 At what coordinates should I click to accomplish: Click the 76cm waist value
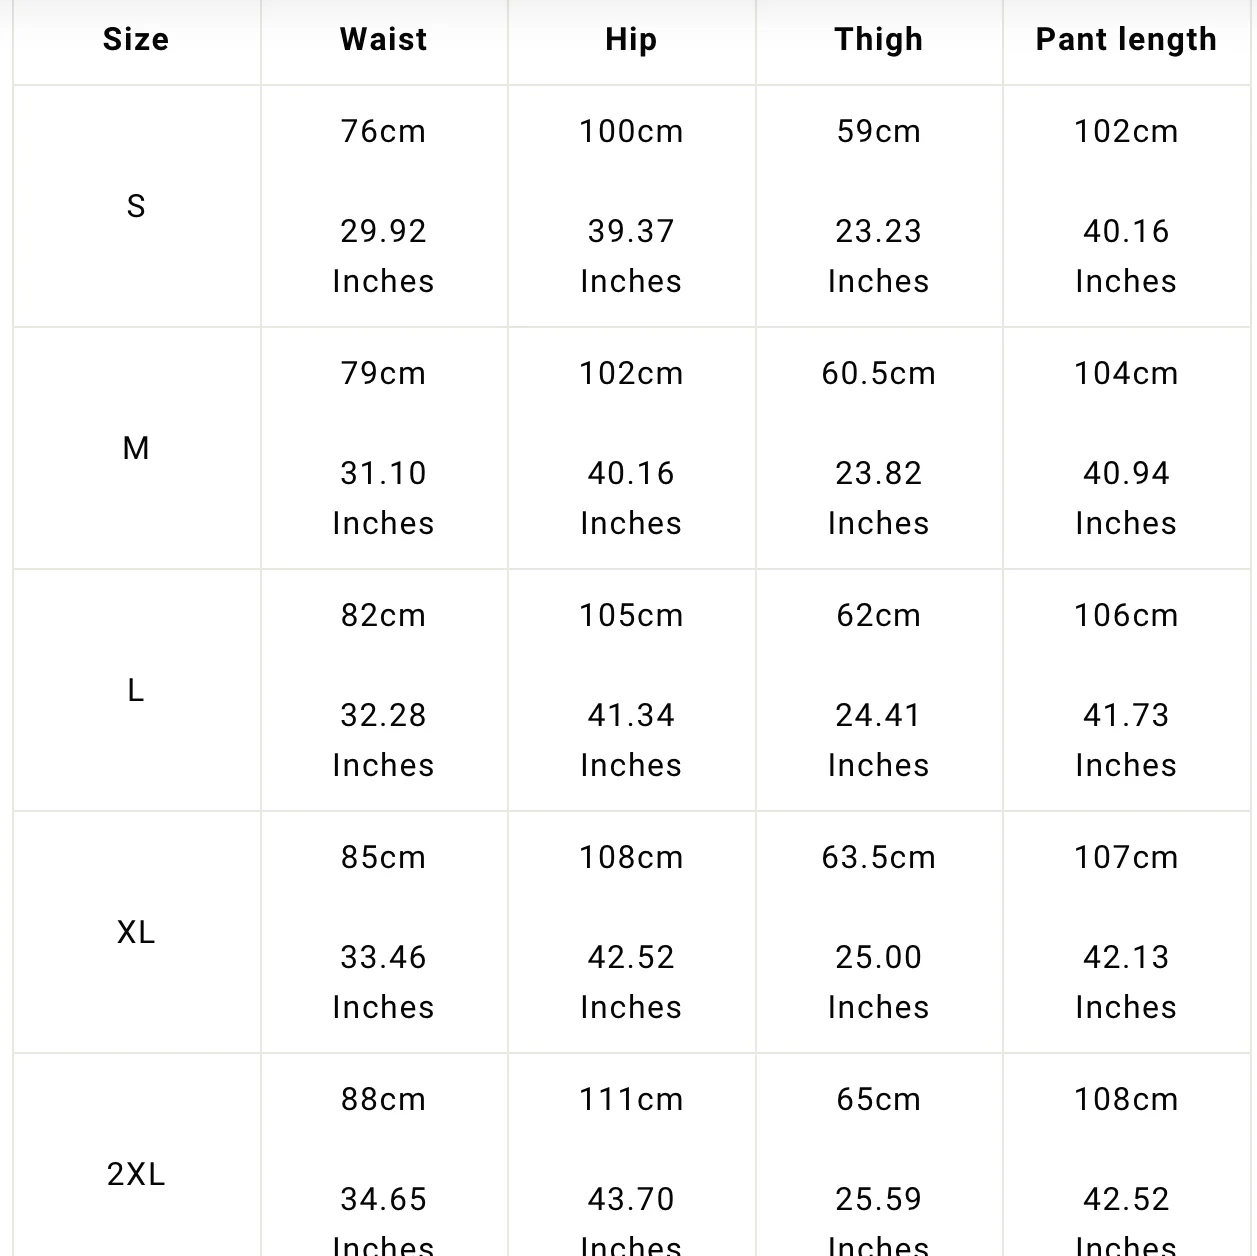pyautogui.click(x=383, y=132)
